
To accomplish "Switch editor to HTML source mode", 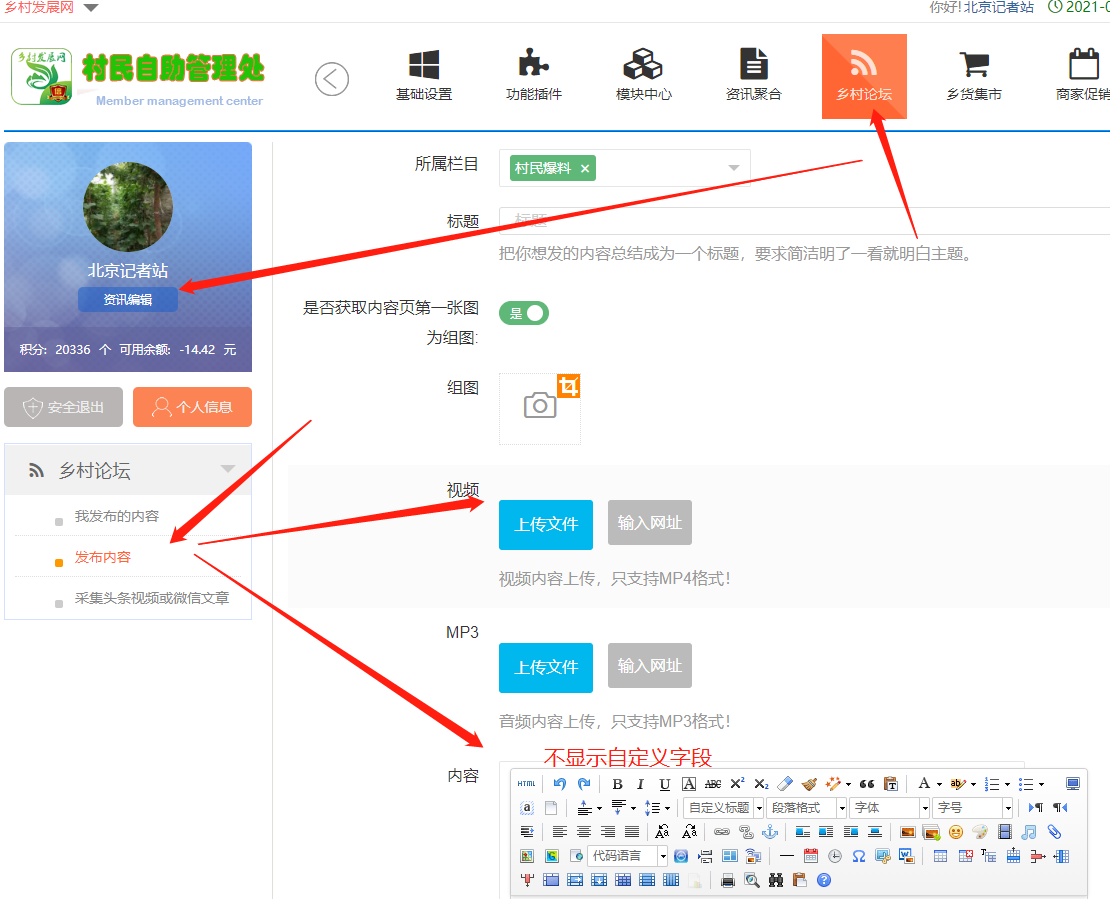I will pyautogui.click(x=526, y=784).
